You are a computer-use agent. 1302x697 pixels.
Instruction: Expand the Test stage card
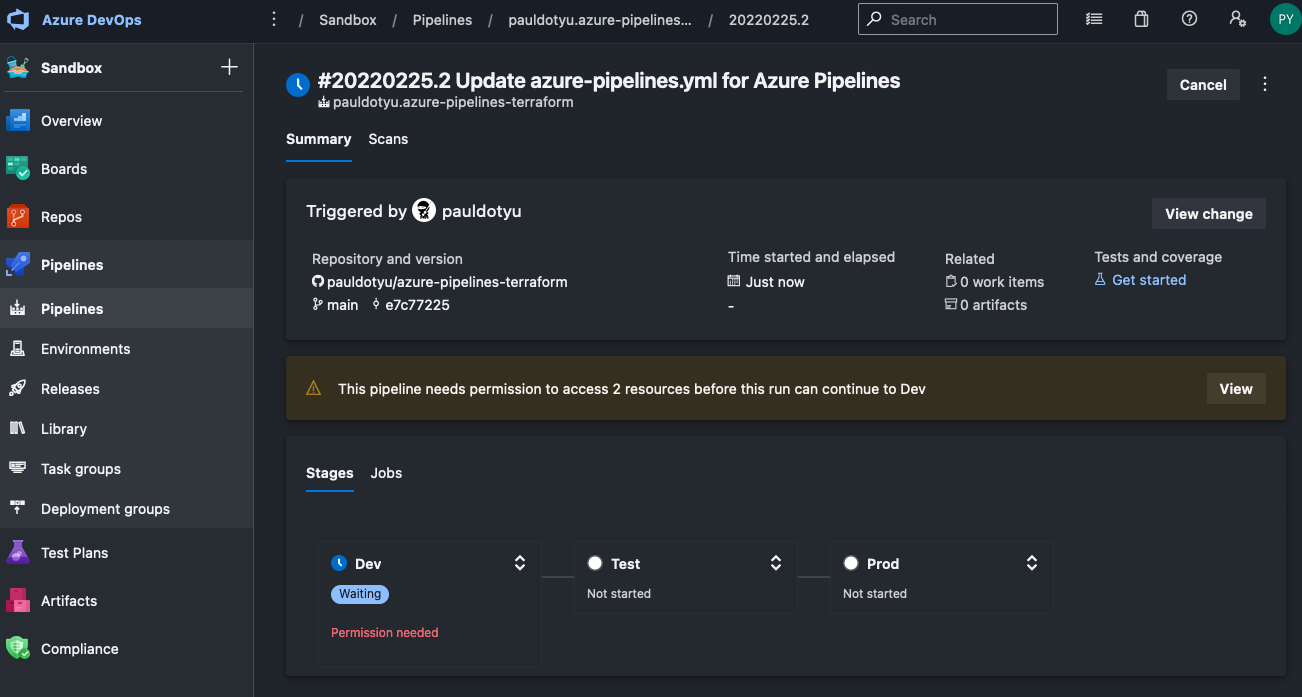[x=776, y=563]
